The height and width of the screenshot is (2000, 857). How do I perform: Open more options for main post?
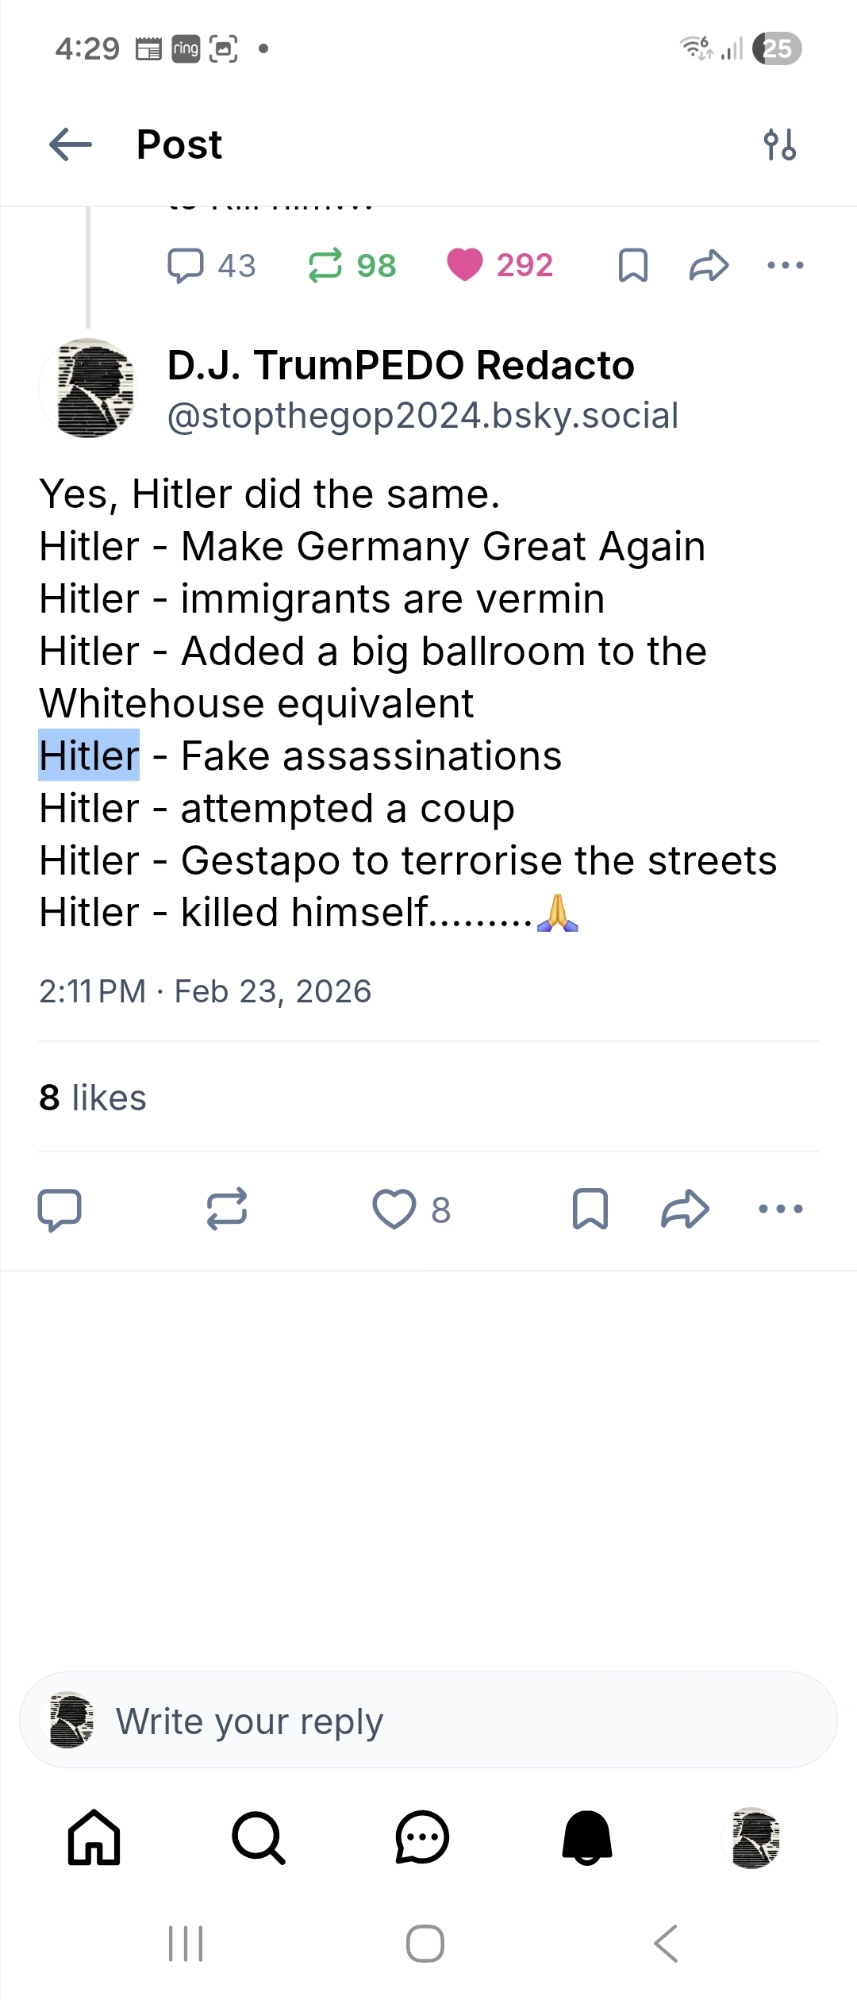coord(780,1209)
